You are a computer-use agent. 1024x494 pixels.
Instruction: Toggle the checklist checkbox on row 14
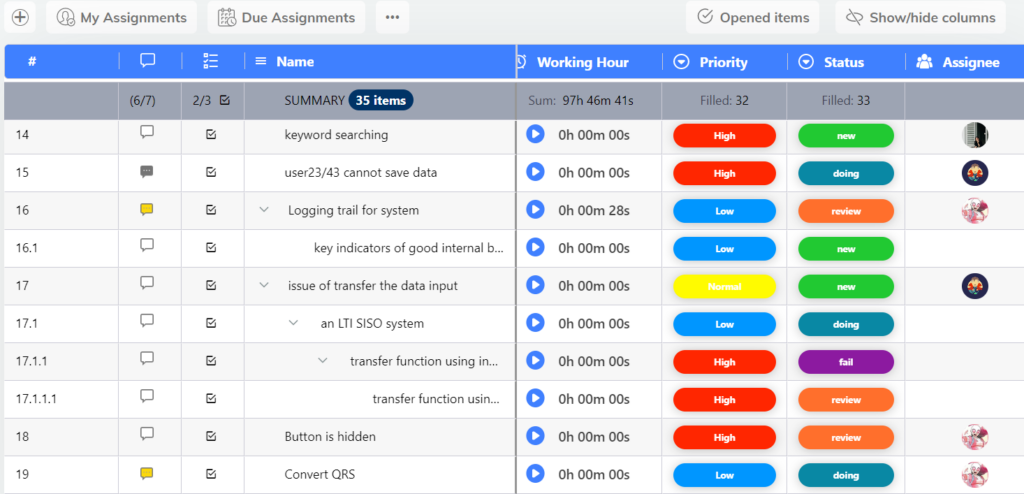tap(211, 134)
